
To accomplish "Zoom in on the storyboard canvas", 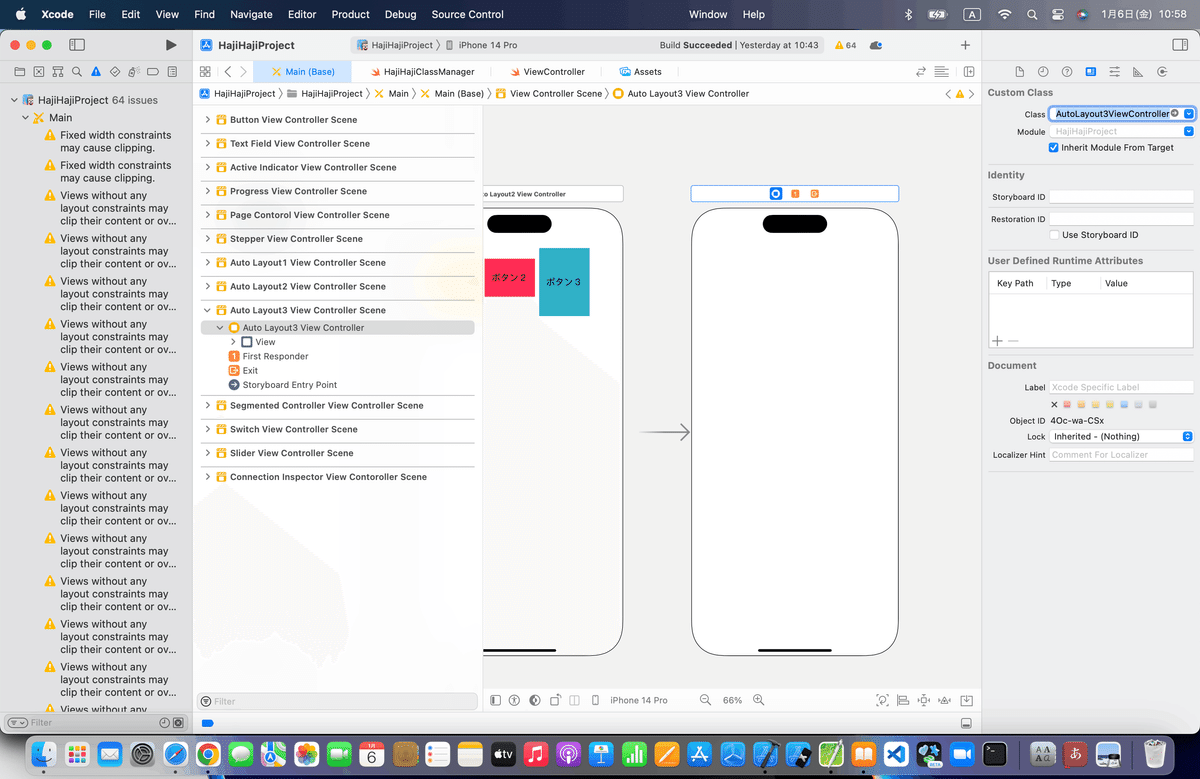I will pos(759,700).
